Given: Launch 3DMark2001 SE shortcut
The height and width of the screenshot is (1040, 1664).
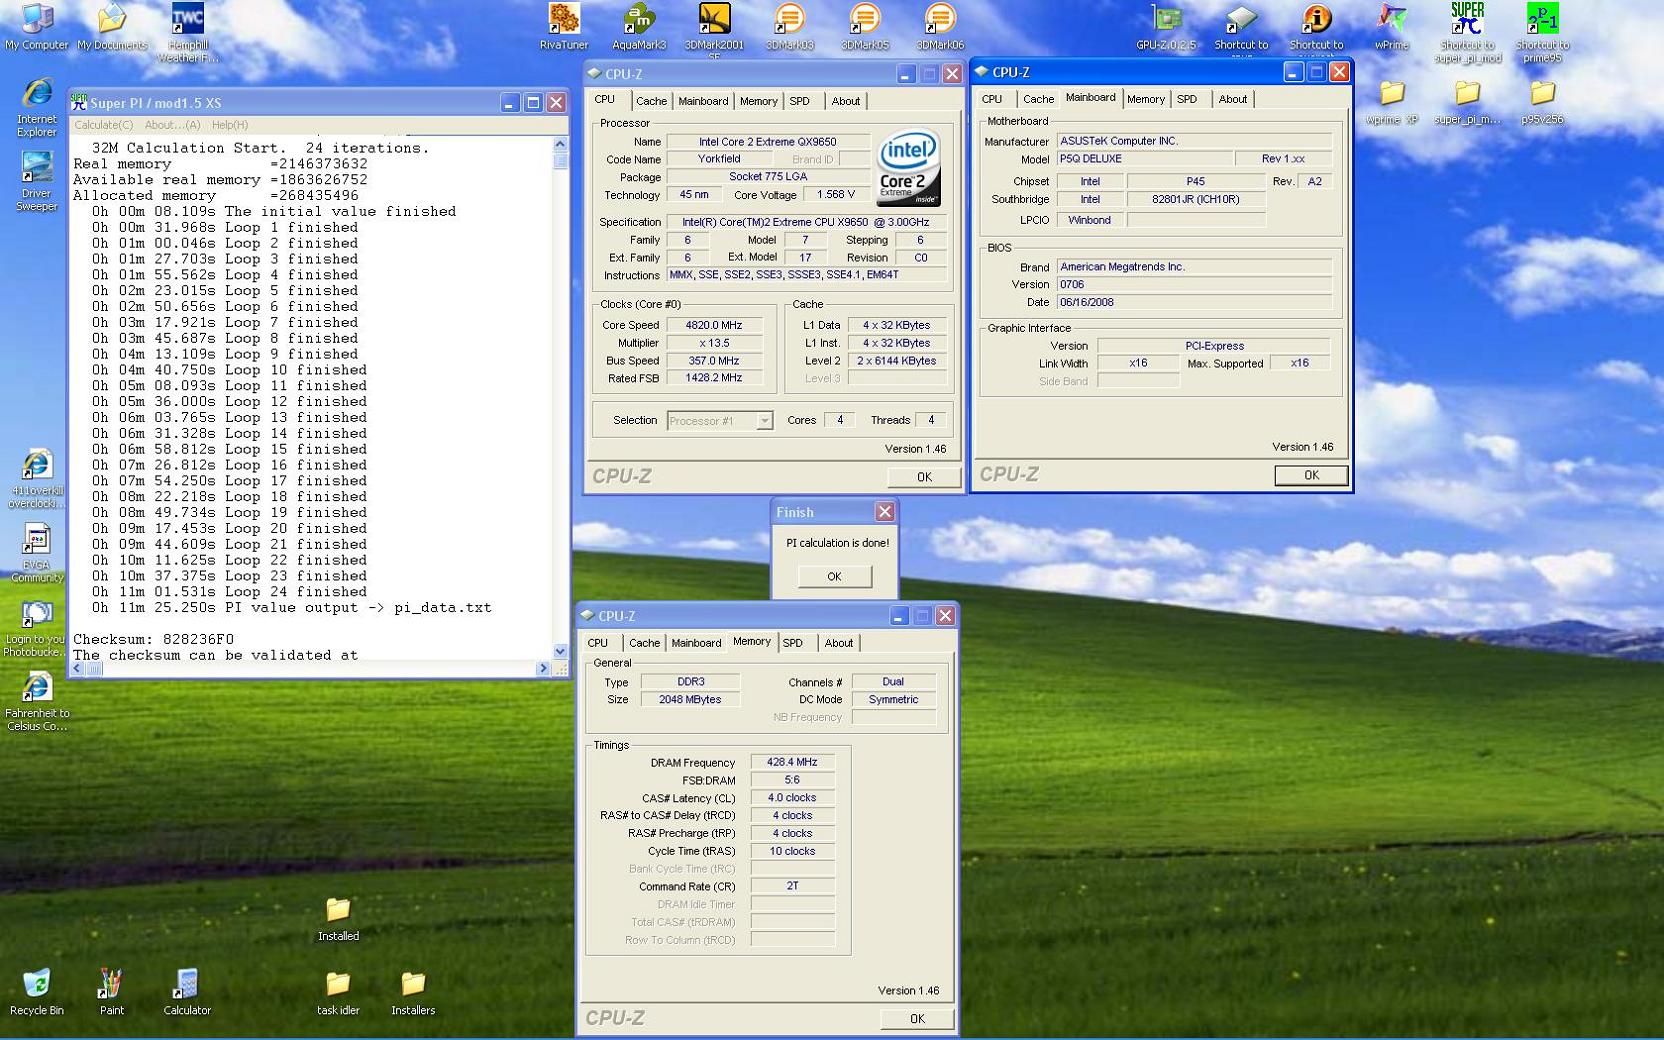Looking at the screenshot, I should click(x=714, y=30).
